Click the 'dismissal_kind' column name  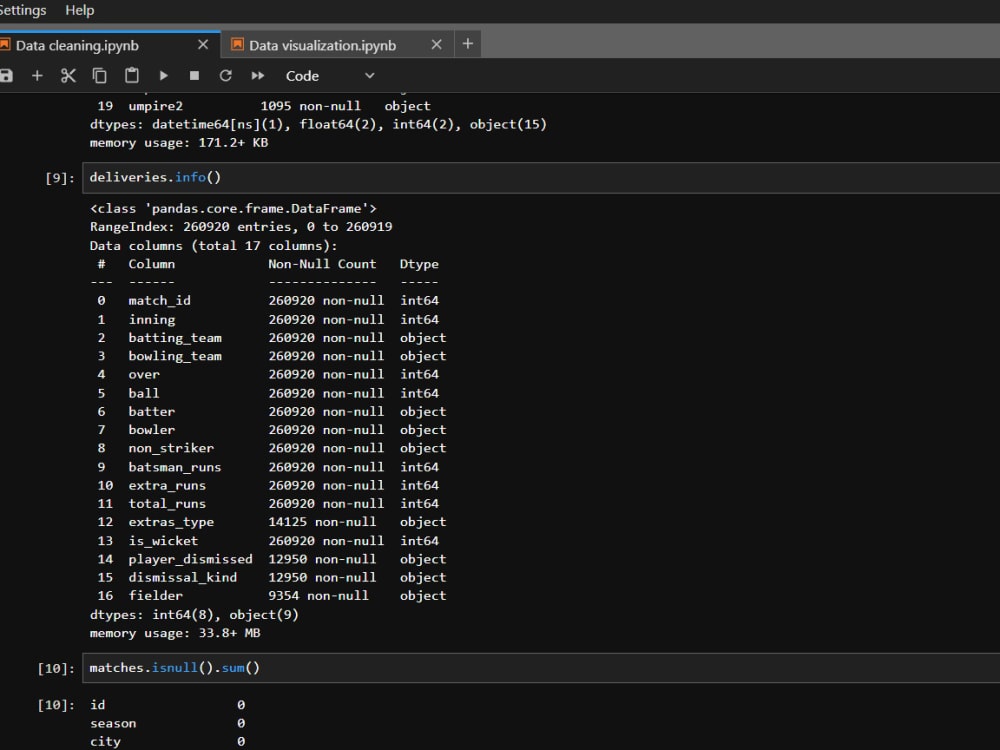[182, 577]
